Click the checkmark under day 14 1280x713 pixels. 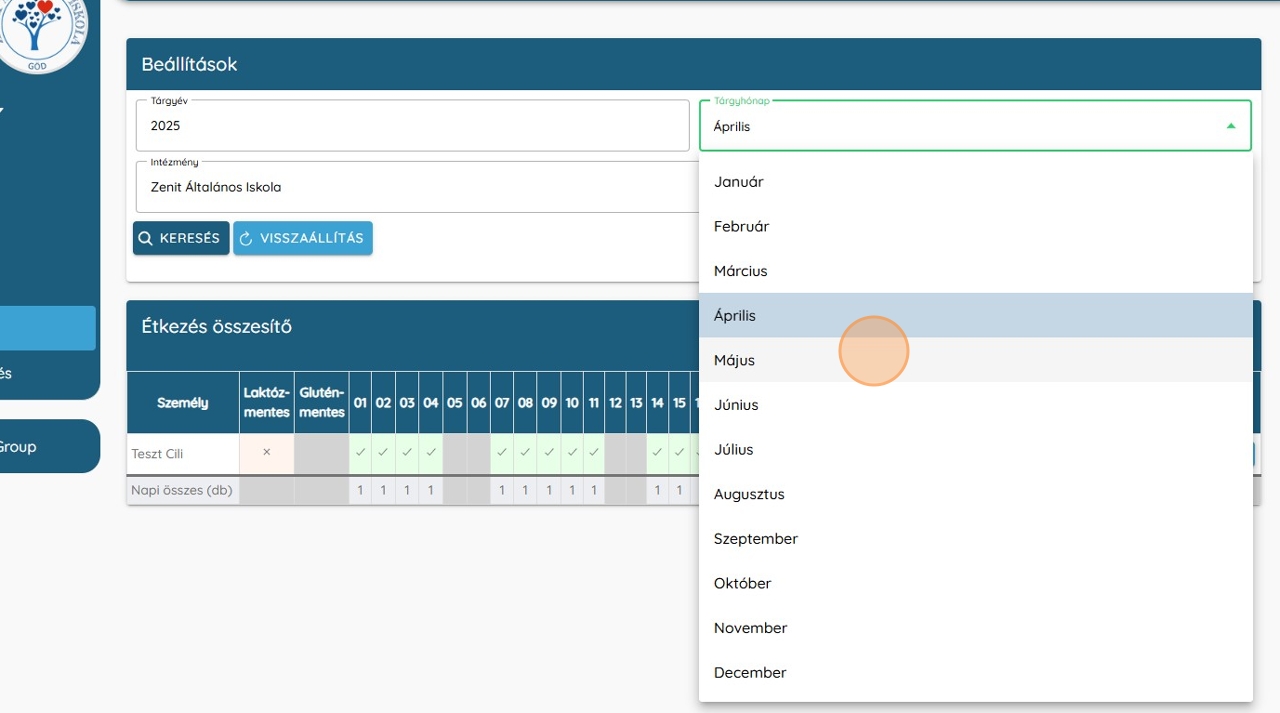(657, 452)
